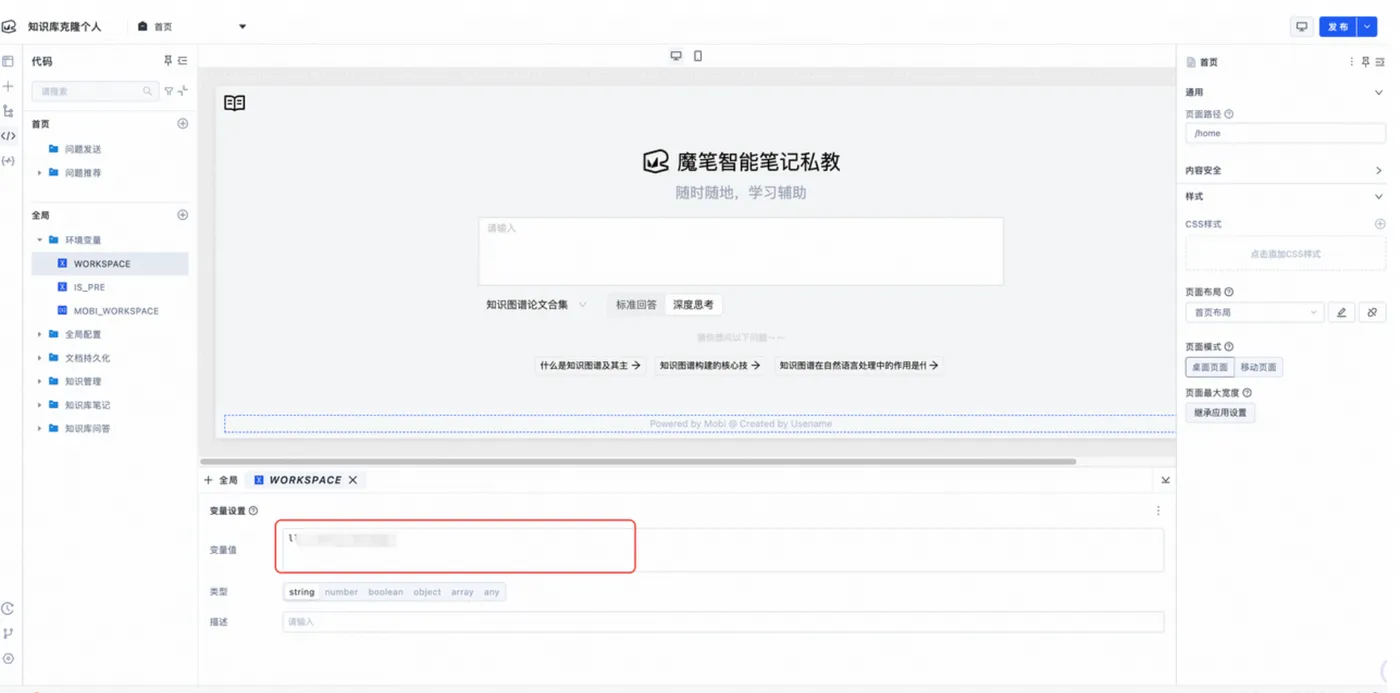Image resolution: width=1400 pixels, height=693 pixels.
Task: Collapse the 环境变量 folder
Action: point(40,240)
